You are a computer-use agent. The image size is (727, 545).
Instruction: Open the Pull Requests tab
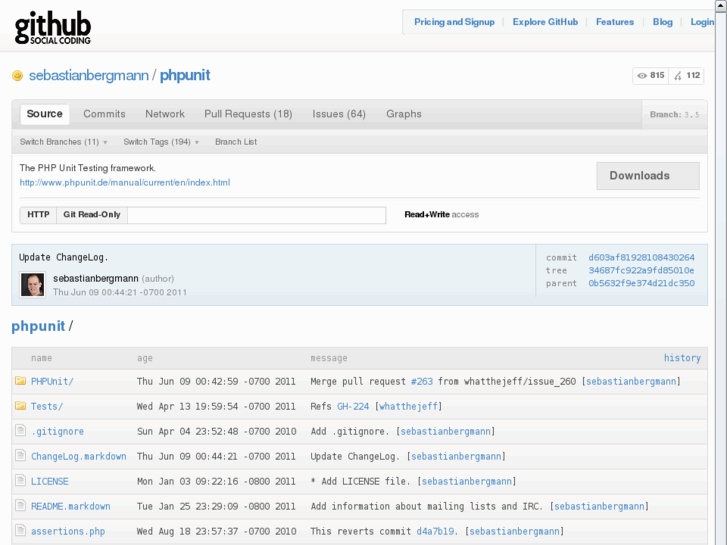[248, 114]
